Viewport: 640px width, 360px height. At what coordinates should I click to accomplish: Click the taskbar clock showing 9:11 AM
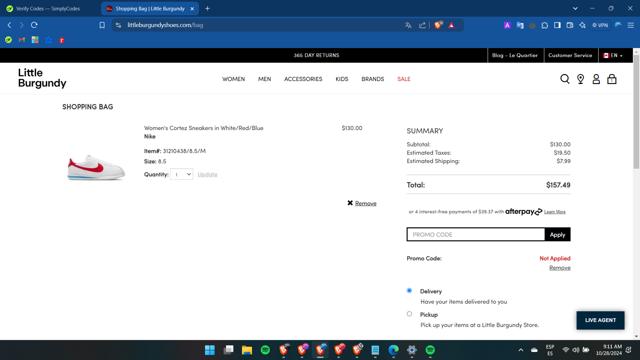point(609,350)
